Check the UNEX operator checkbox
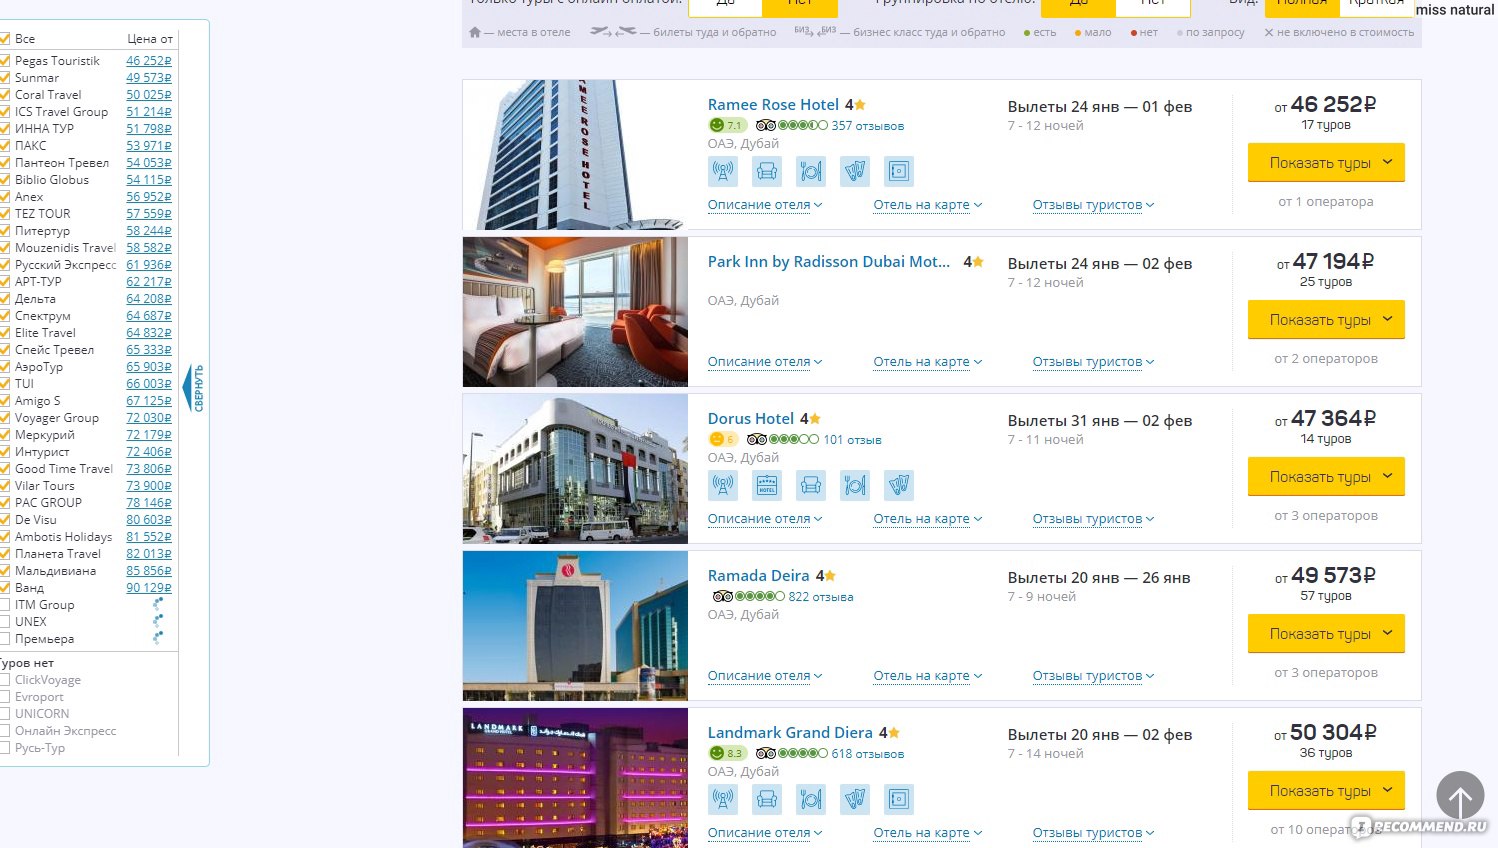This screenshot has height=848, width=1498. (x=5, y=621)
